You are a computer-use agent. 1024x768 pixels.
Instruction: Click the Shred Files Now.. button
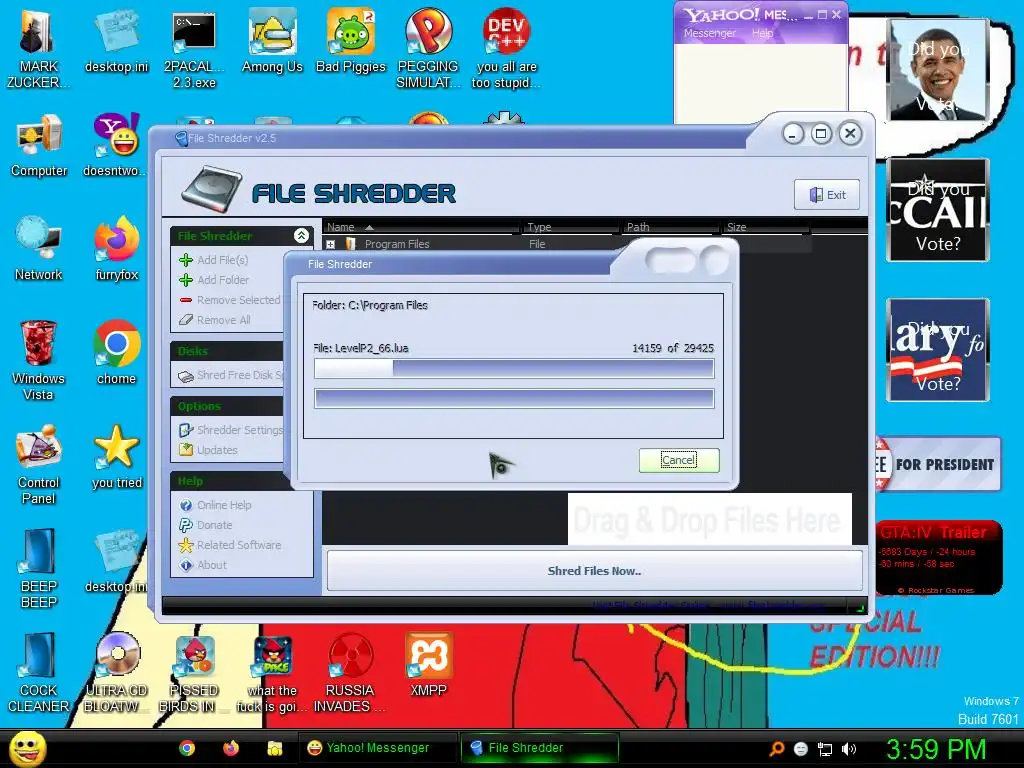click(x=594, y=571)
